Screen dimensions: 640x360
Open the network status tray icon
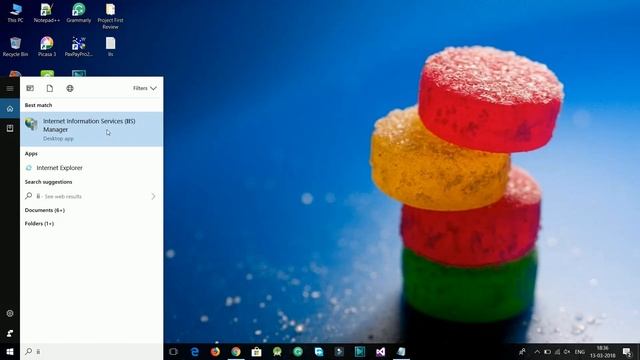tap(557, 351)
